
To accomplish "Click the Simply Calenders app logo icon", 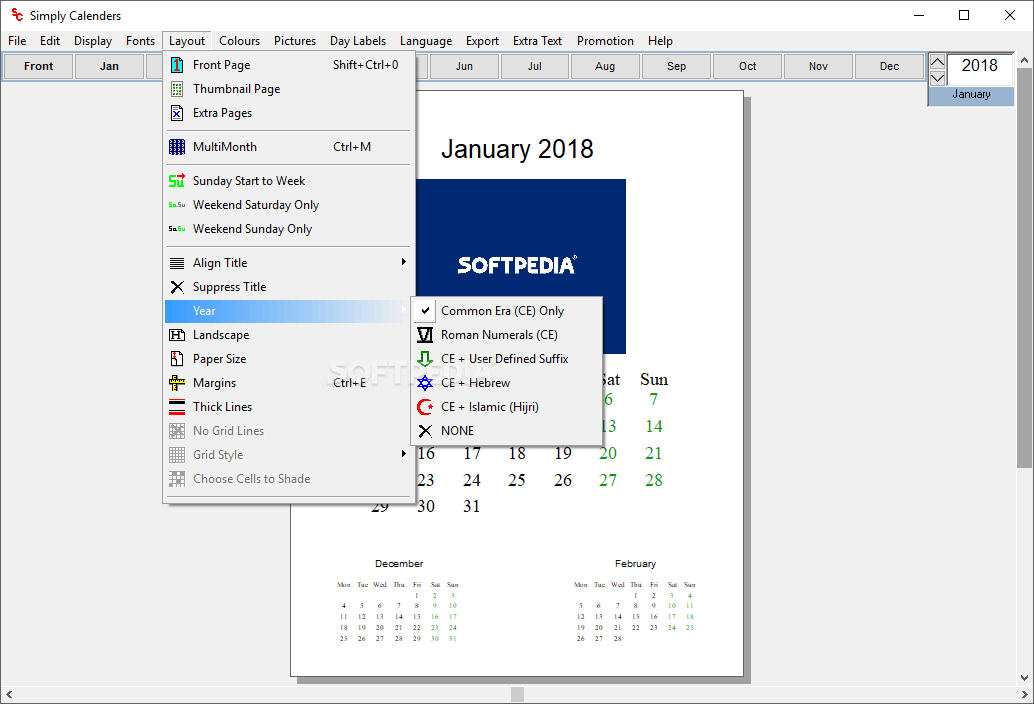I will pyautogui.click(x=17, y=15).
